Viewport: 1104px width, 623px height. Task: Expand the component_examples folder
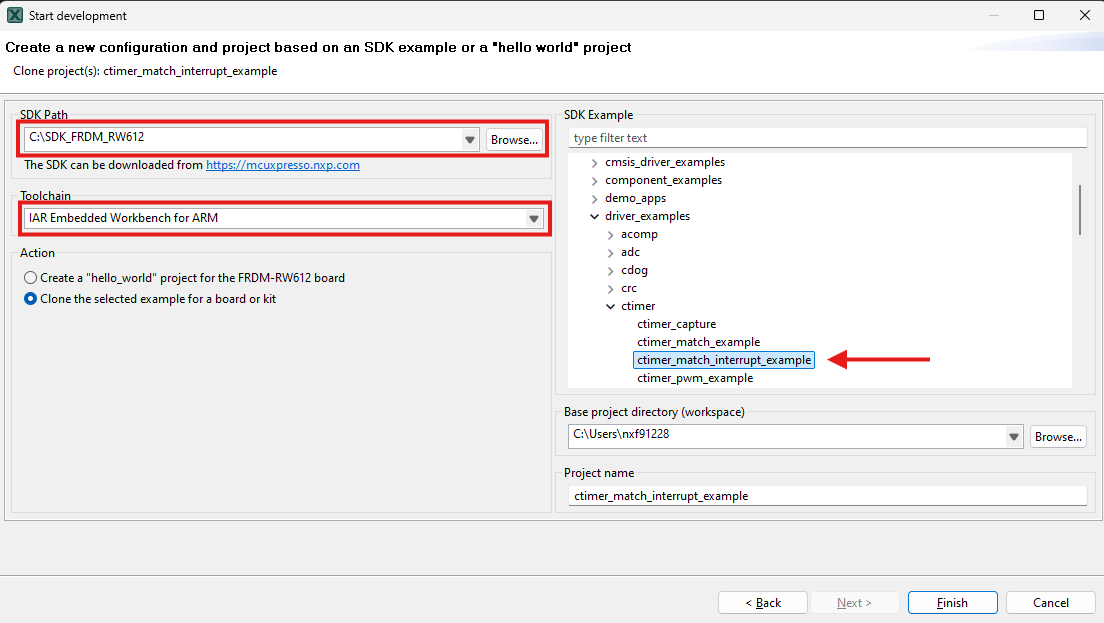click(x=596, y=181)
